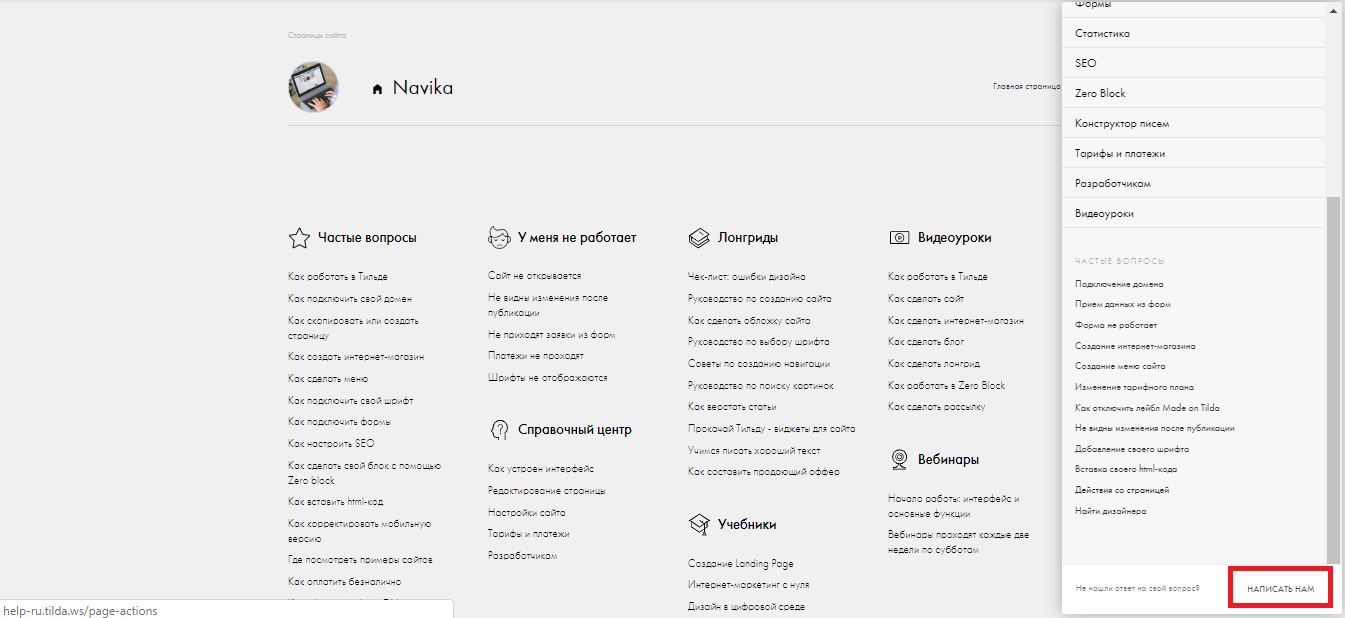Screen dimensions: 1345x618
Task: Open Подключение домена in the side panel
Action: click(x=1119, y=284)
